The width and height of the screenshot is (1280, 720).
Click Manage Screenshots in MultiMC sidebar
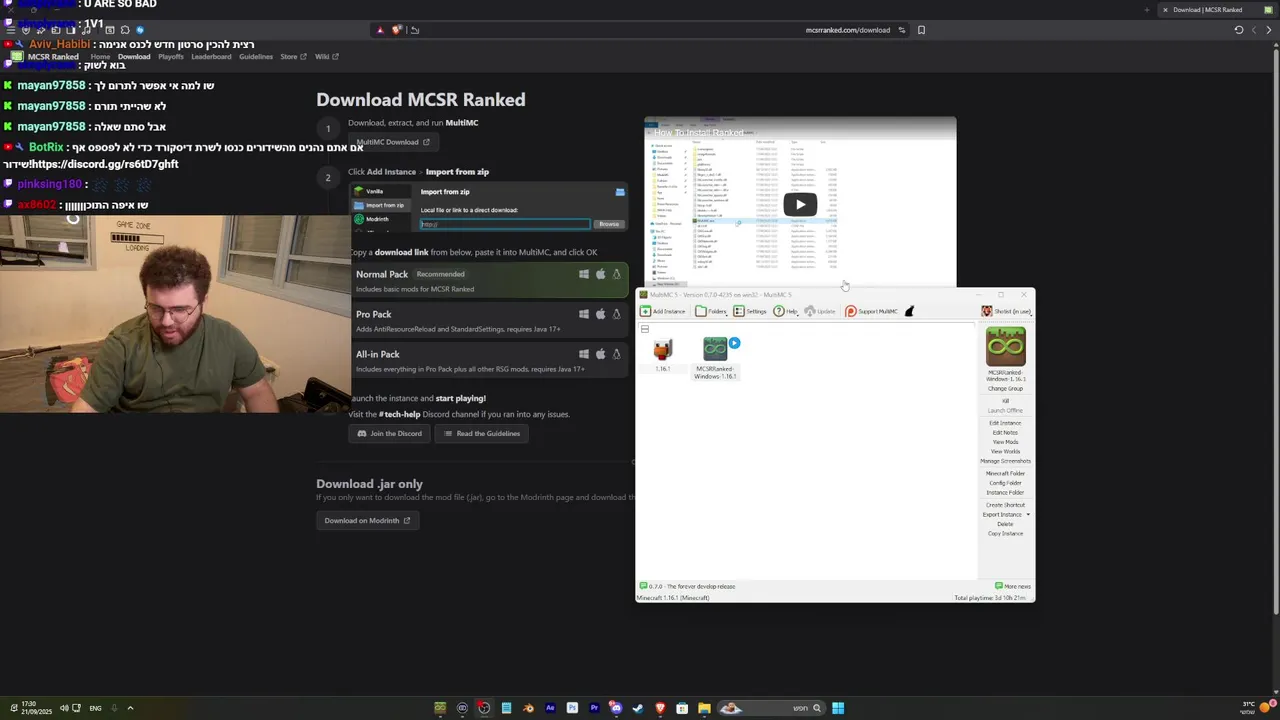pos(1005,461)
